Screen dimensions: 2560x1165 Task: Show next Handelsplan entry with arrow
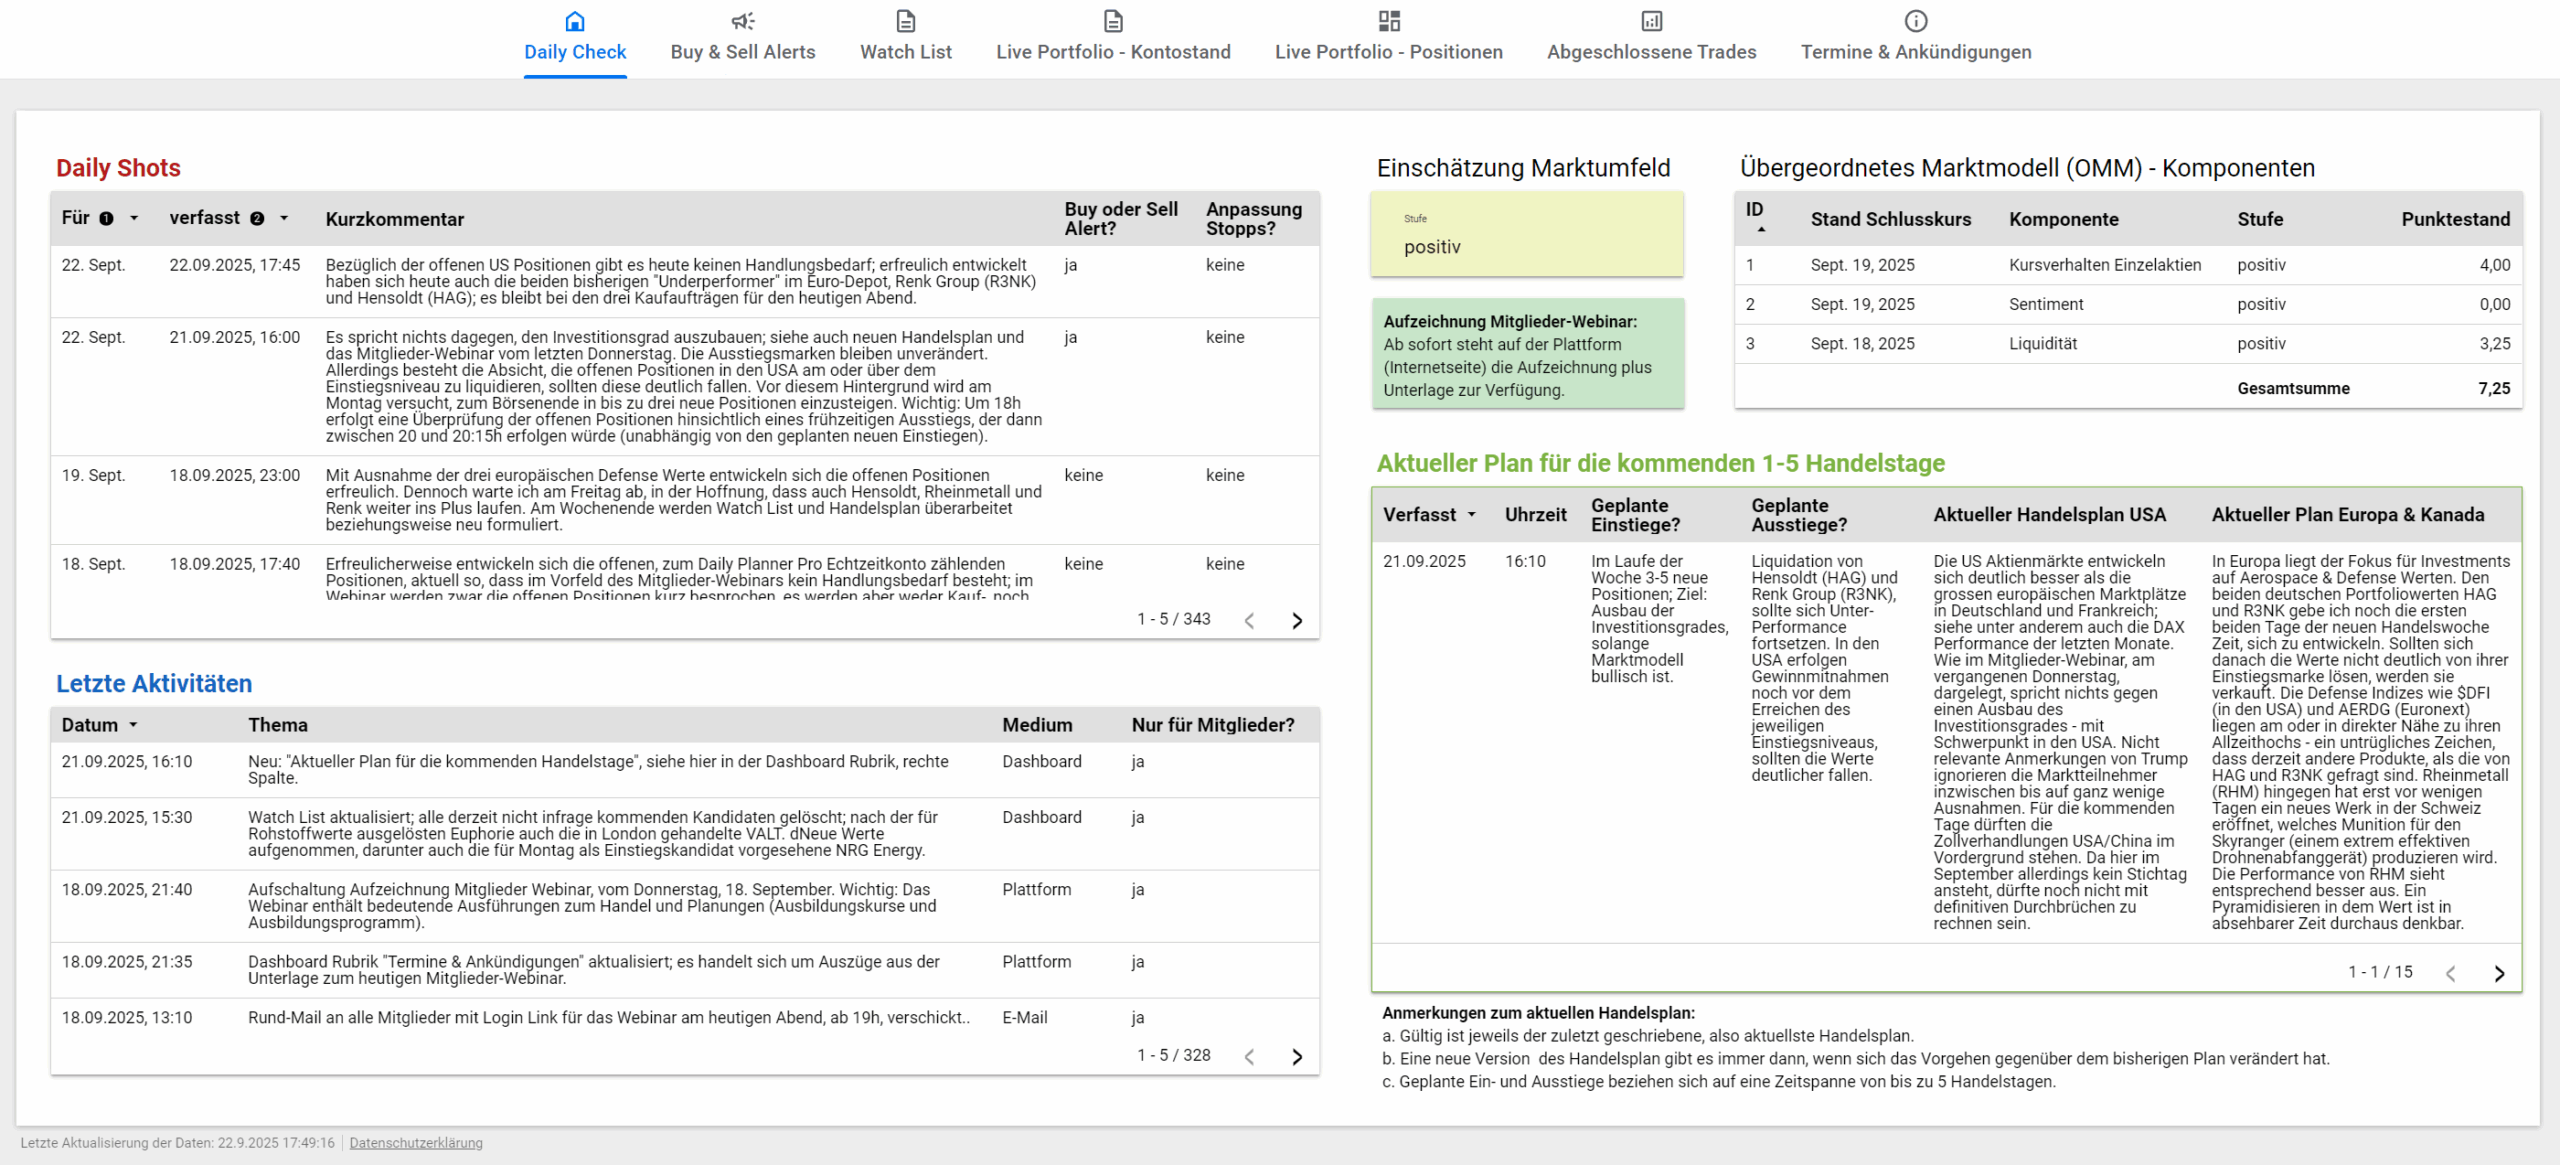2499,974
